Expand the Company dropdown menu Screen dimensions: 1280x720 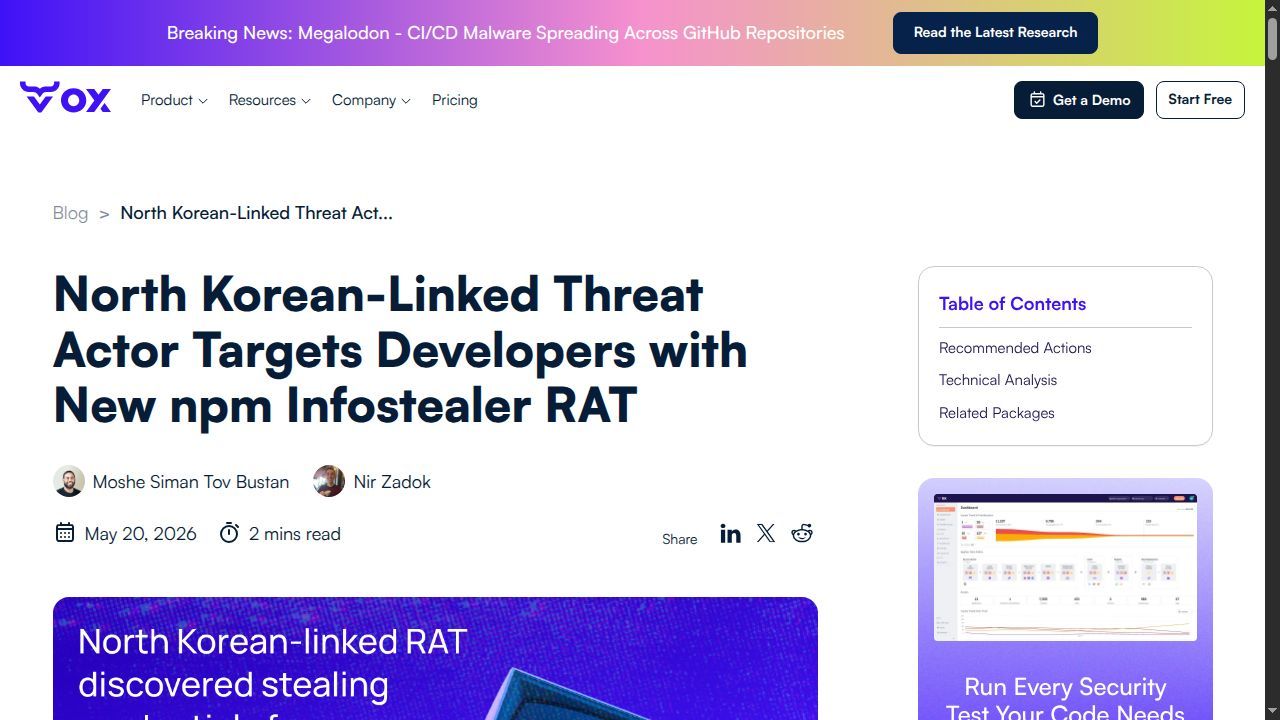point(371,100)
